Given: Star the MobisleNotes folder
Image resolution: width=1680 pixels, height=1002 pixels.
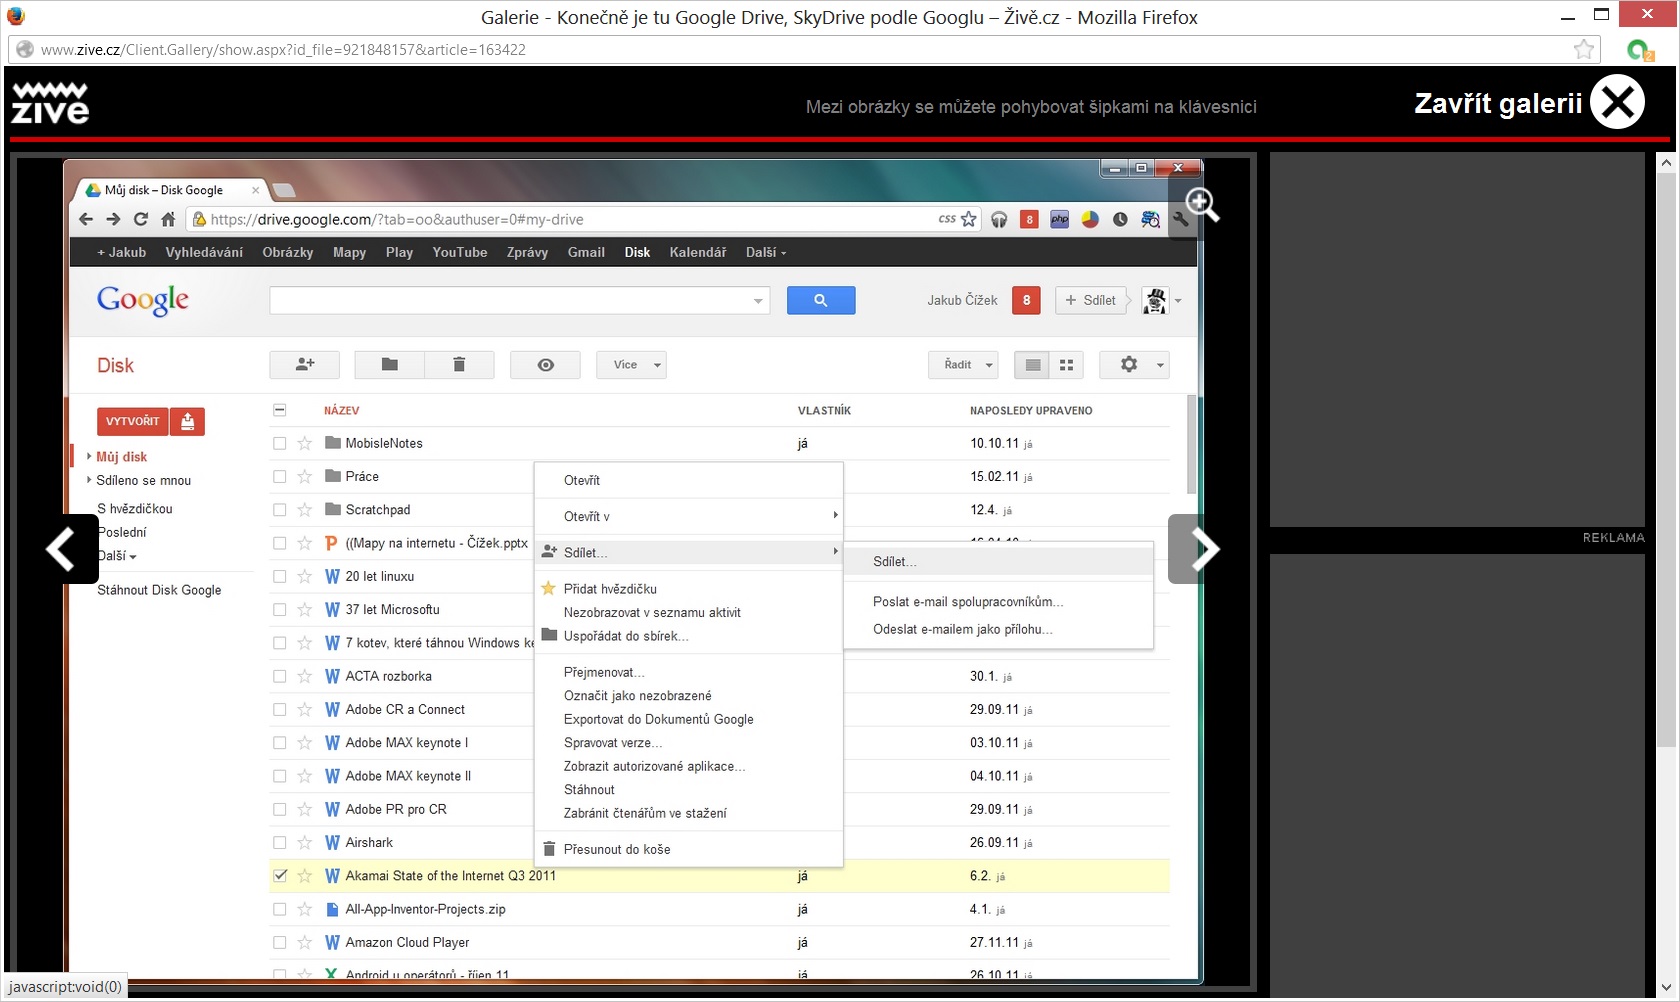Looking at the screenshot, I should 305,443.
